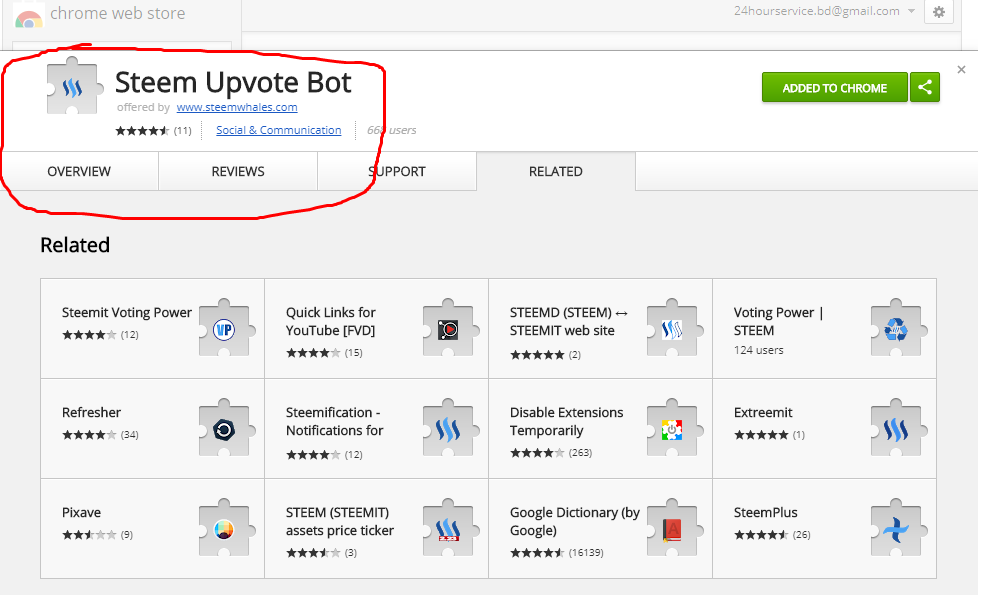The image size is (984, 595).
Task: Open the www.steemwhales.com link
Action: (237, 107)
